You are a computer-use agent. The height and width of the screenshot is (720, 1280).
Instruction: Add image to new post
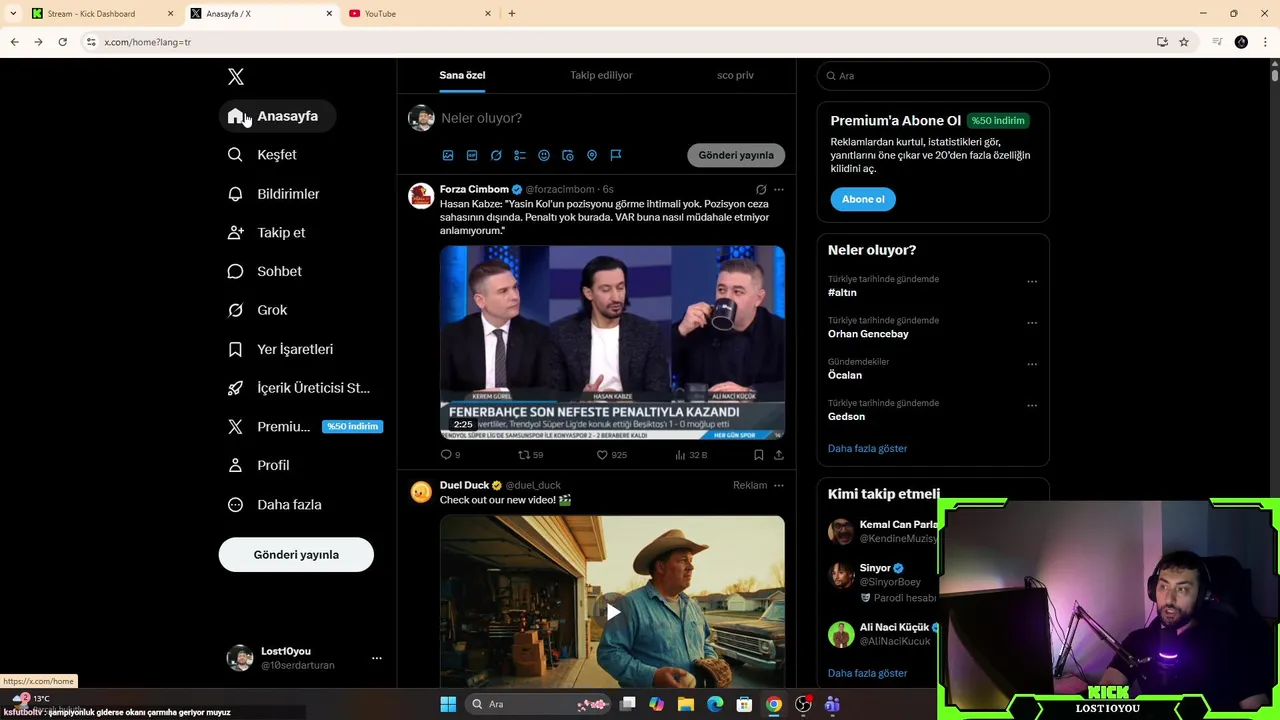[x=448, y=156]
